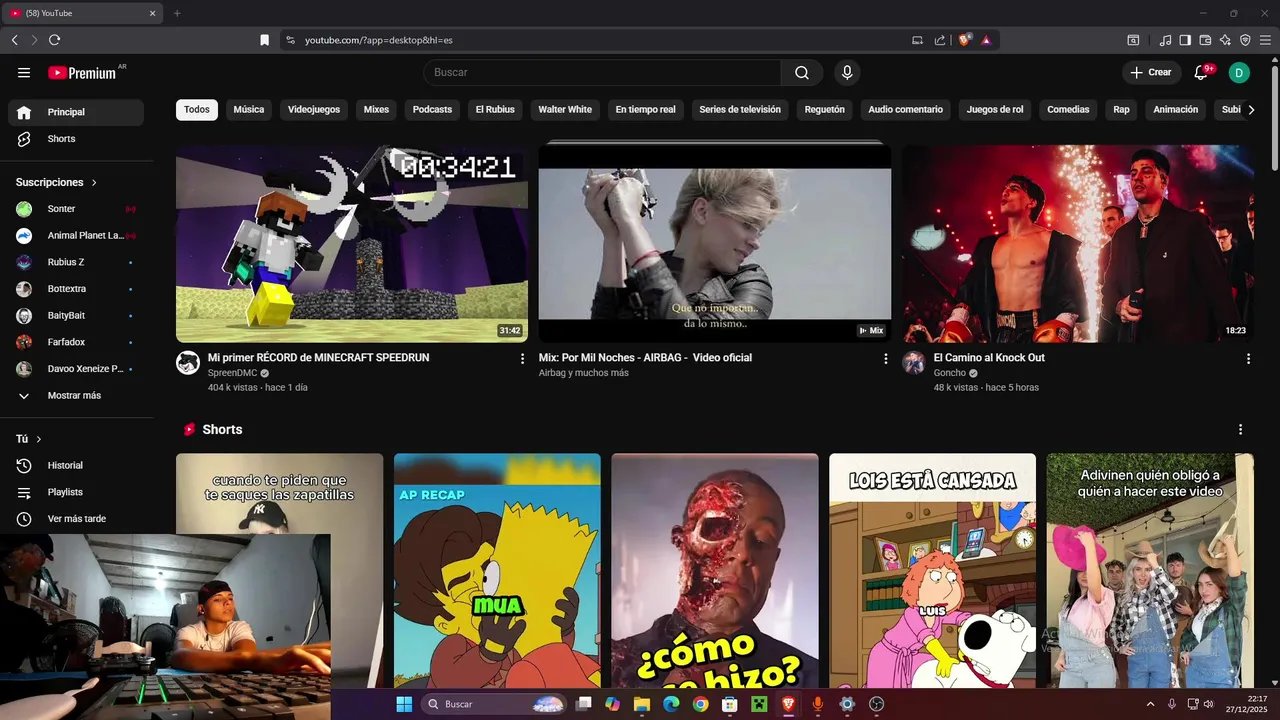
Task: Open the Brave Rewards triangle icon
Action: coord(986,40)
